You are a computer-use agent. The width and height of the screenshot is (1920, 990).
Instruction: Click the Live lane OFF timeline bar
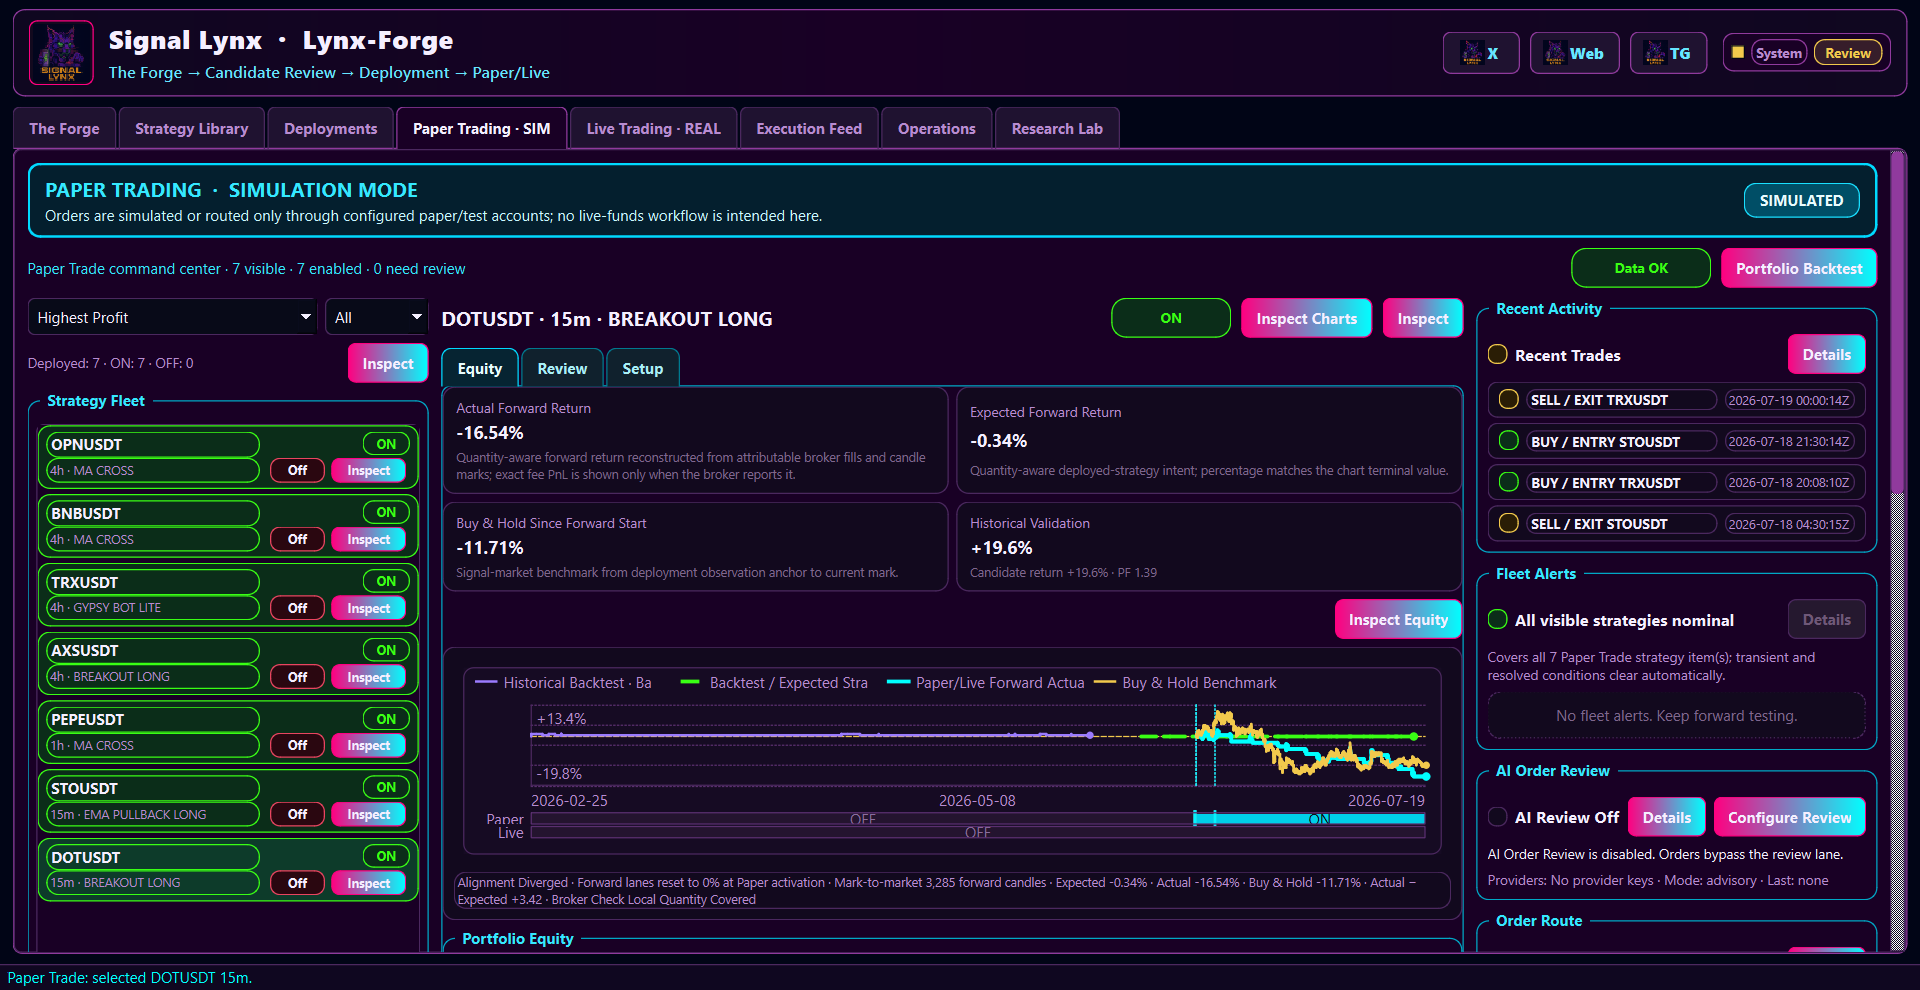977,832
